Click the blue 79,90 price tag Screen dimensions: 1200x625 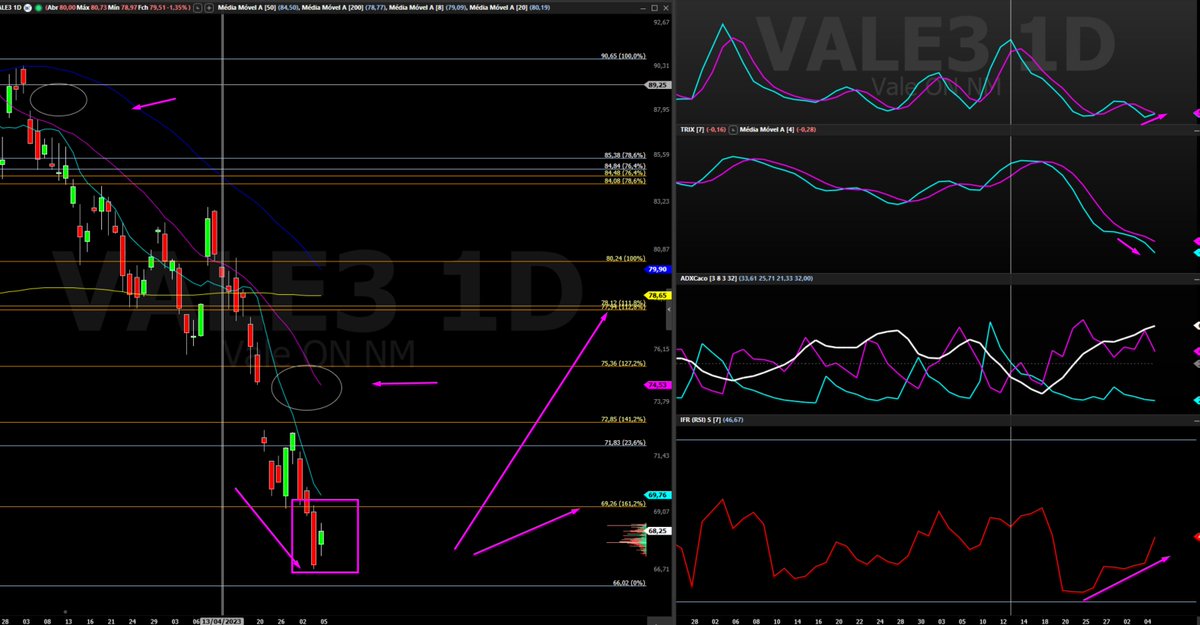point(658,270)
